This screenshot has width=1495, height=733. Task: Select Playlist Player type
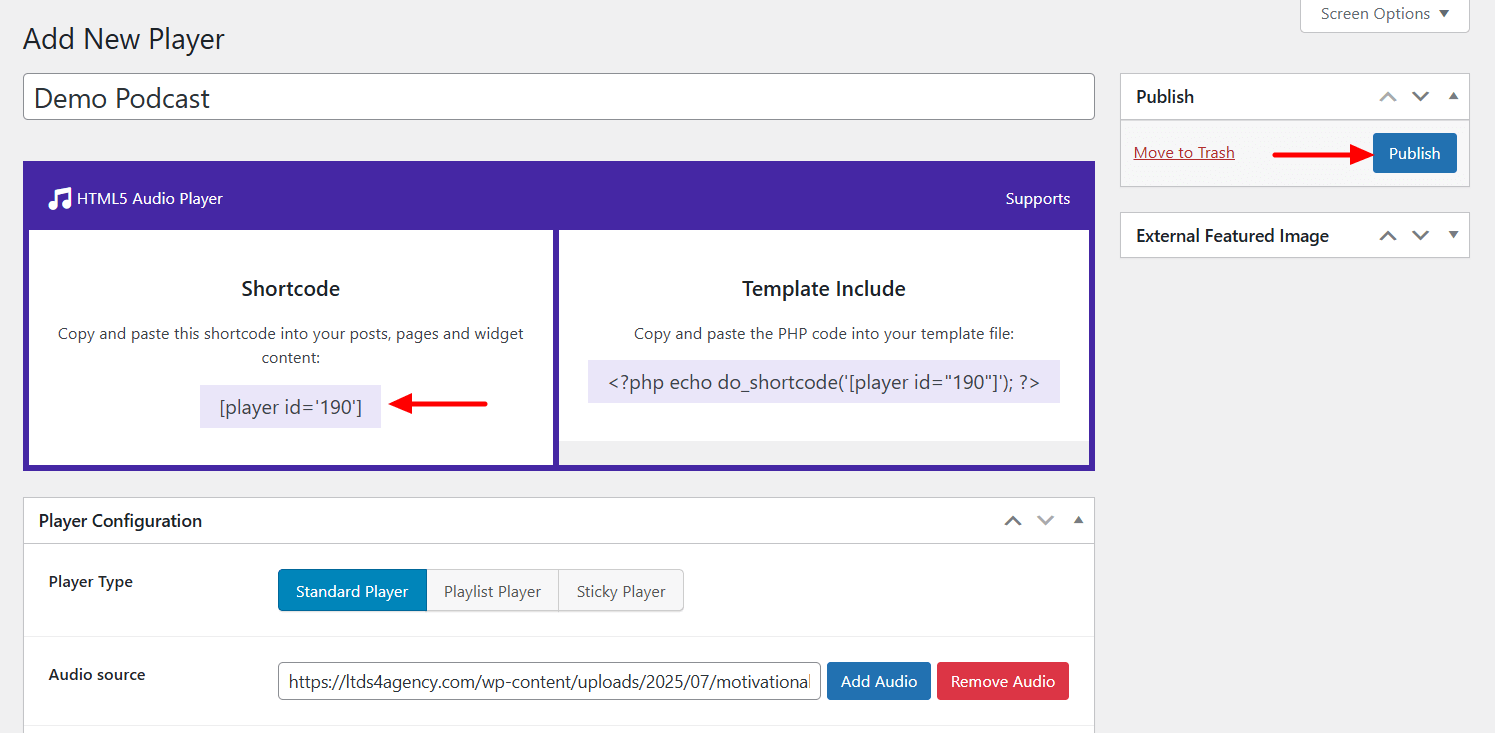point(492,591)
